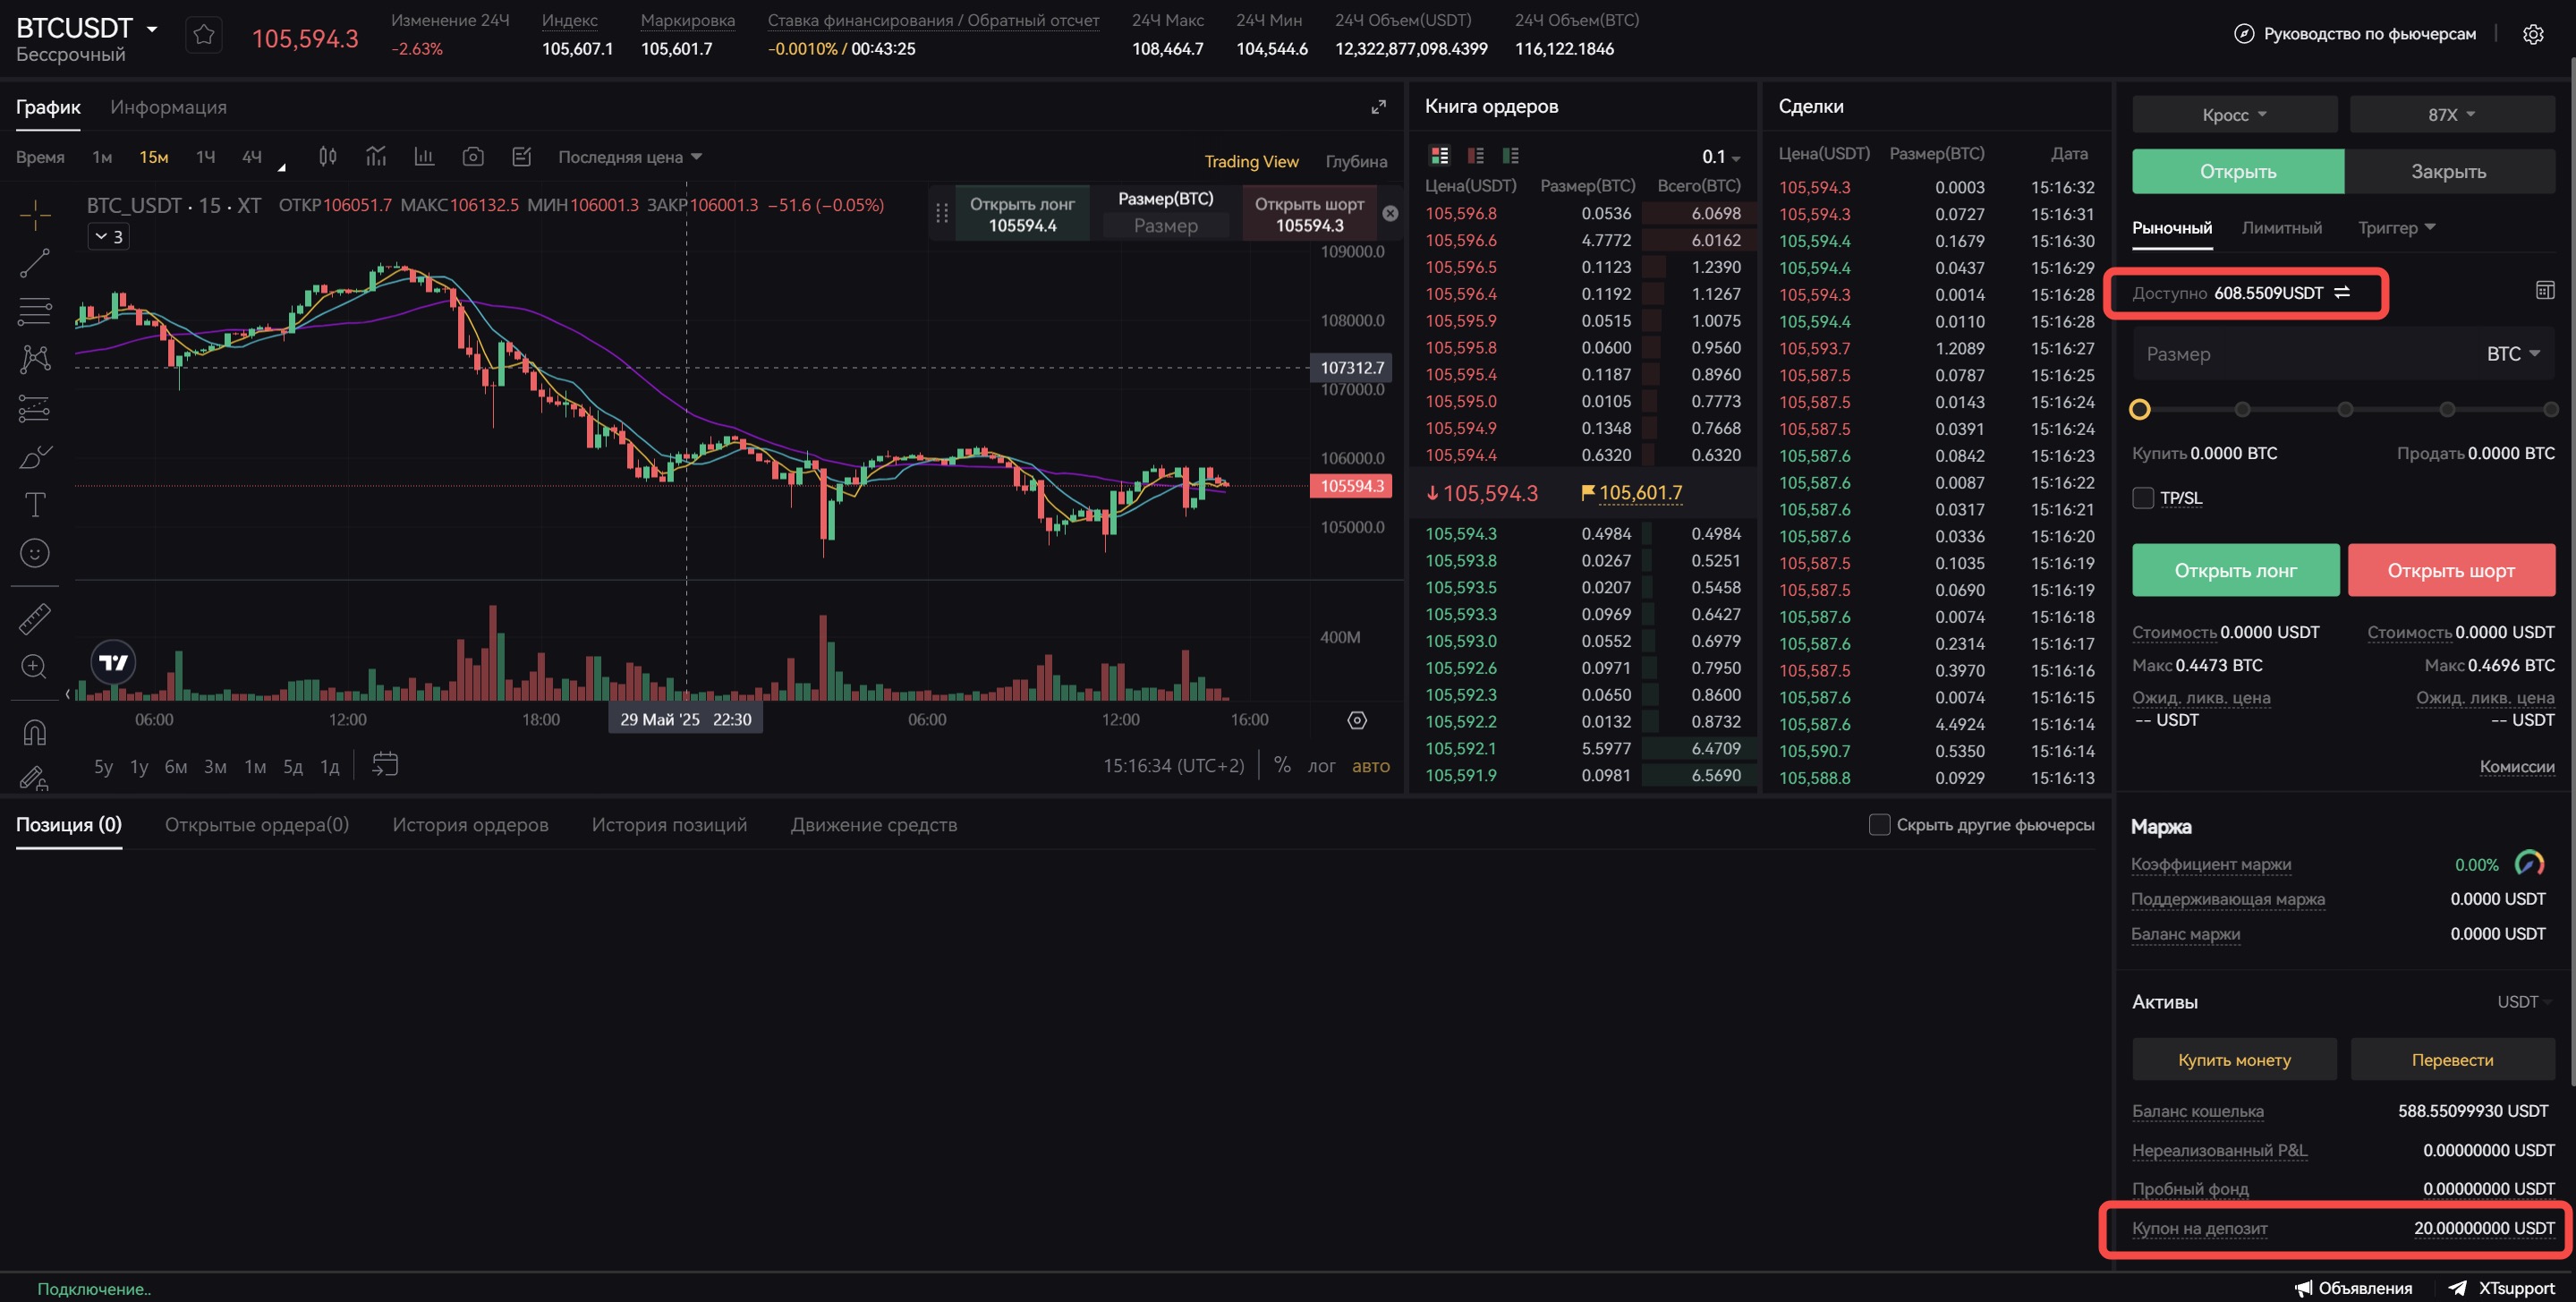Click the Перевести transfer button
This screenshot has width=2576, height=1302.
[x=2451, y=1059]
